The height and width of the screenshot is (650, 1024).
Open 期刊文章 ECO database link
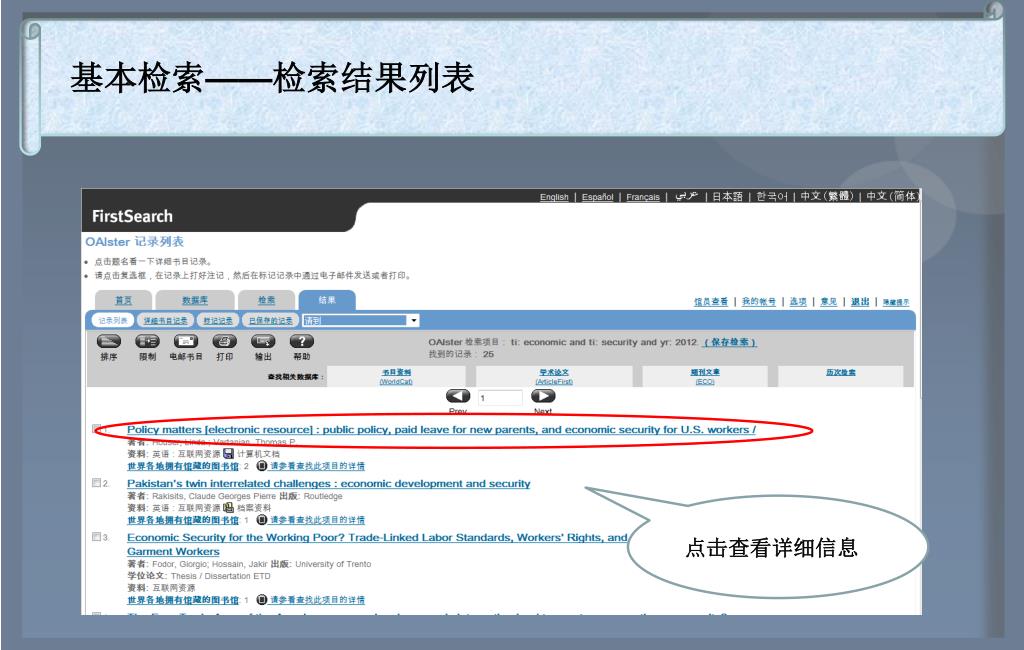pyautogui.click(x=705, y=376)
